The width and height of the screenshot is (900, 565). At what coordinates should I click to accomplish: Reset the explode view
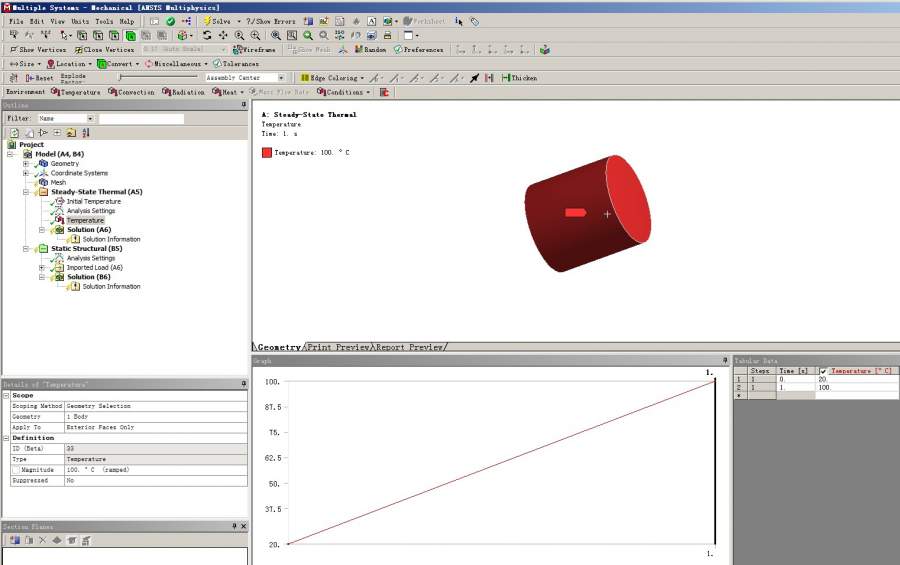(x=40, y=78)
